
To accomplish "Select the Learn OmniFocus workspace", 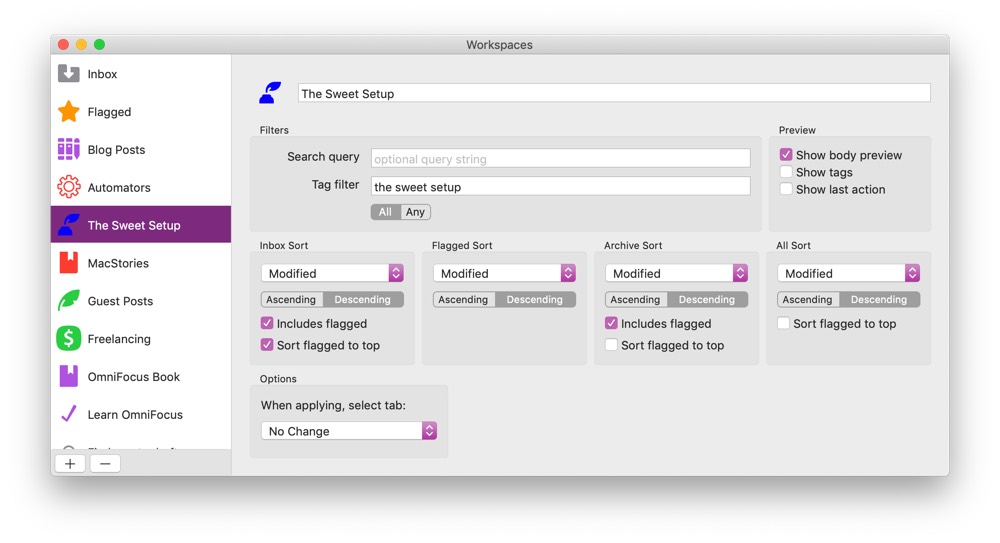I will [x=141, y=415].
